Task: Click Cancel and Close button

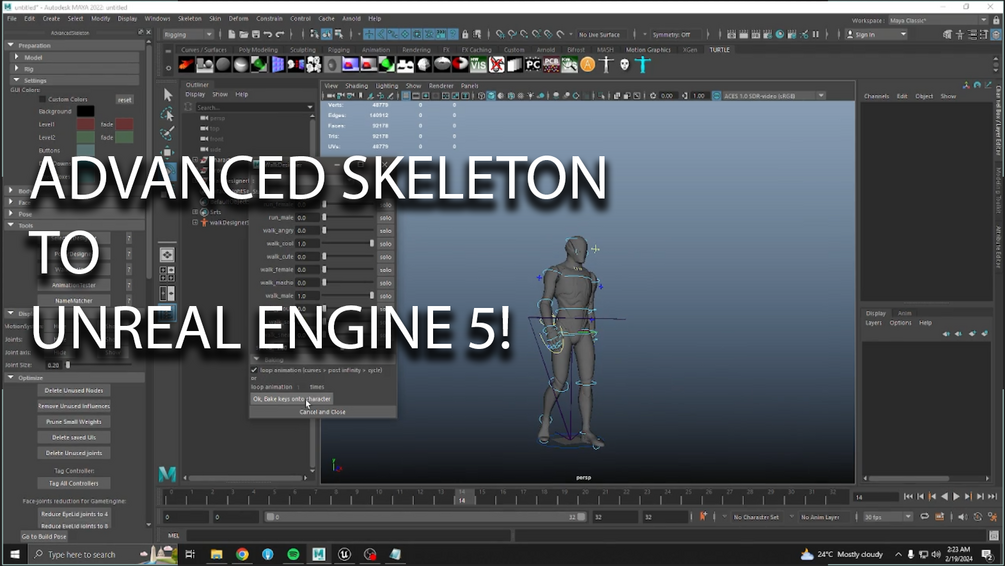Action: 322,412
